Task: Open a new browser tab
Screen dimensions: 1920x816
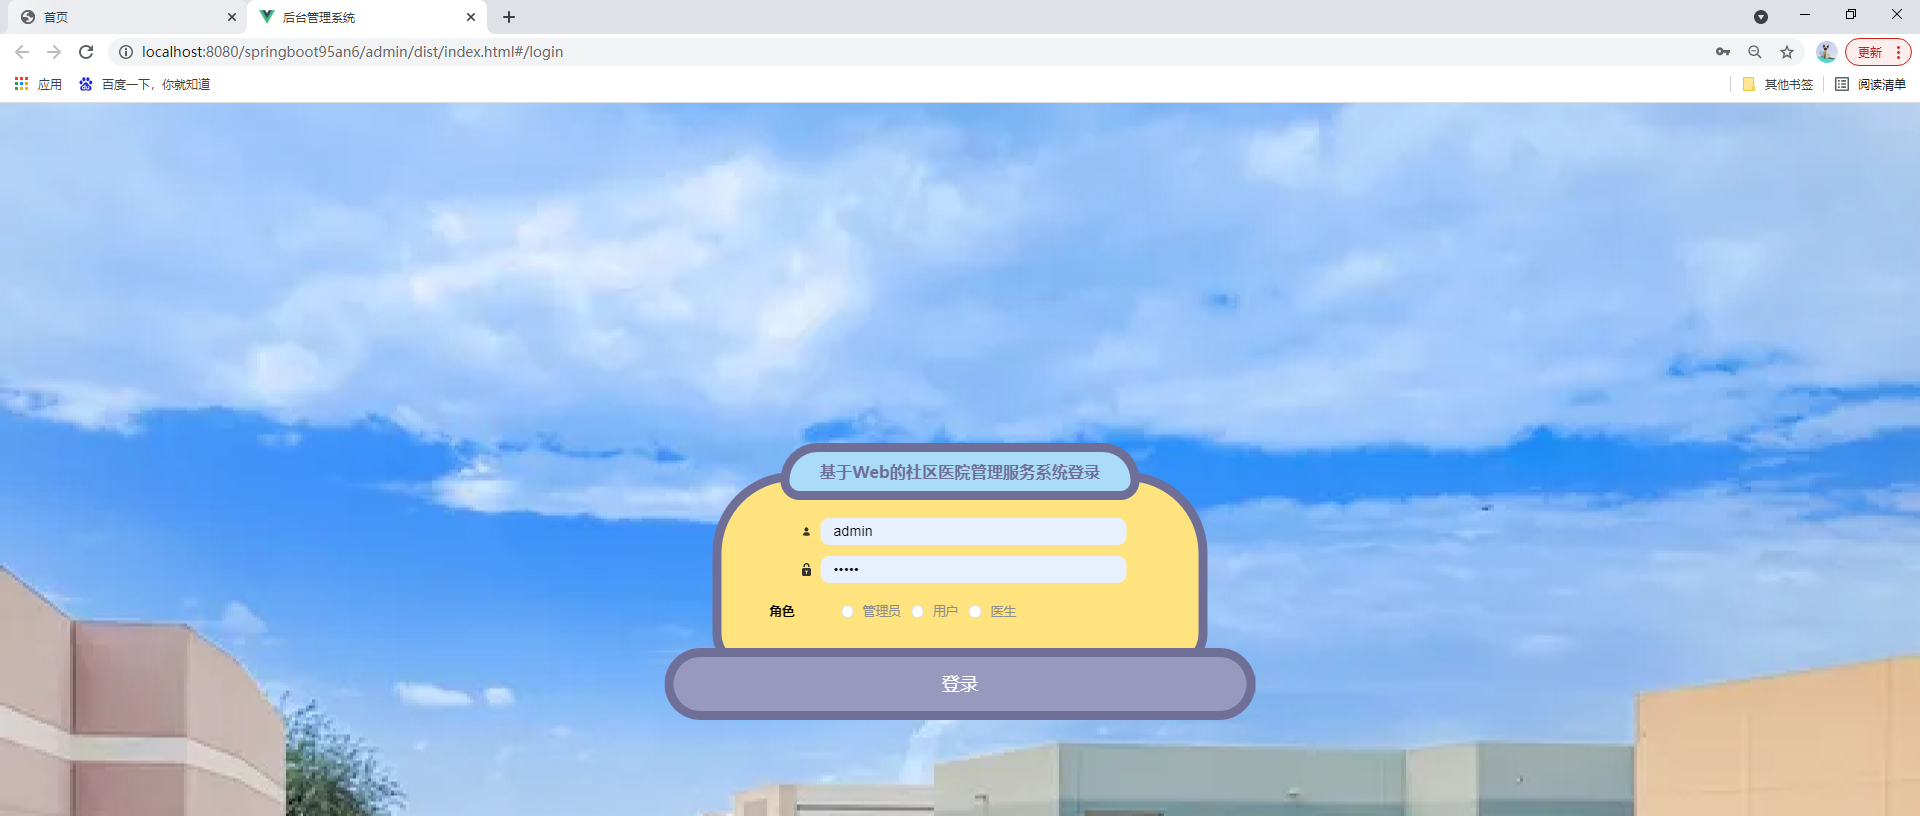Action: 509,17
